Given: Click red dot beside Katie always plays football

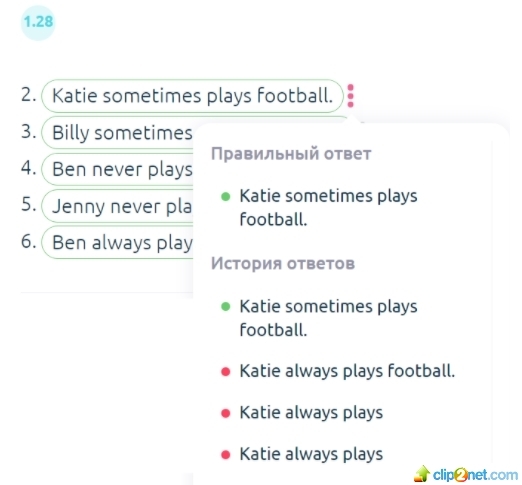Looking at the screenshot, I should pos(226,371).
